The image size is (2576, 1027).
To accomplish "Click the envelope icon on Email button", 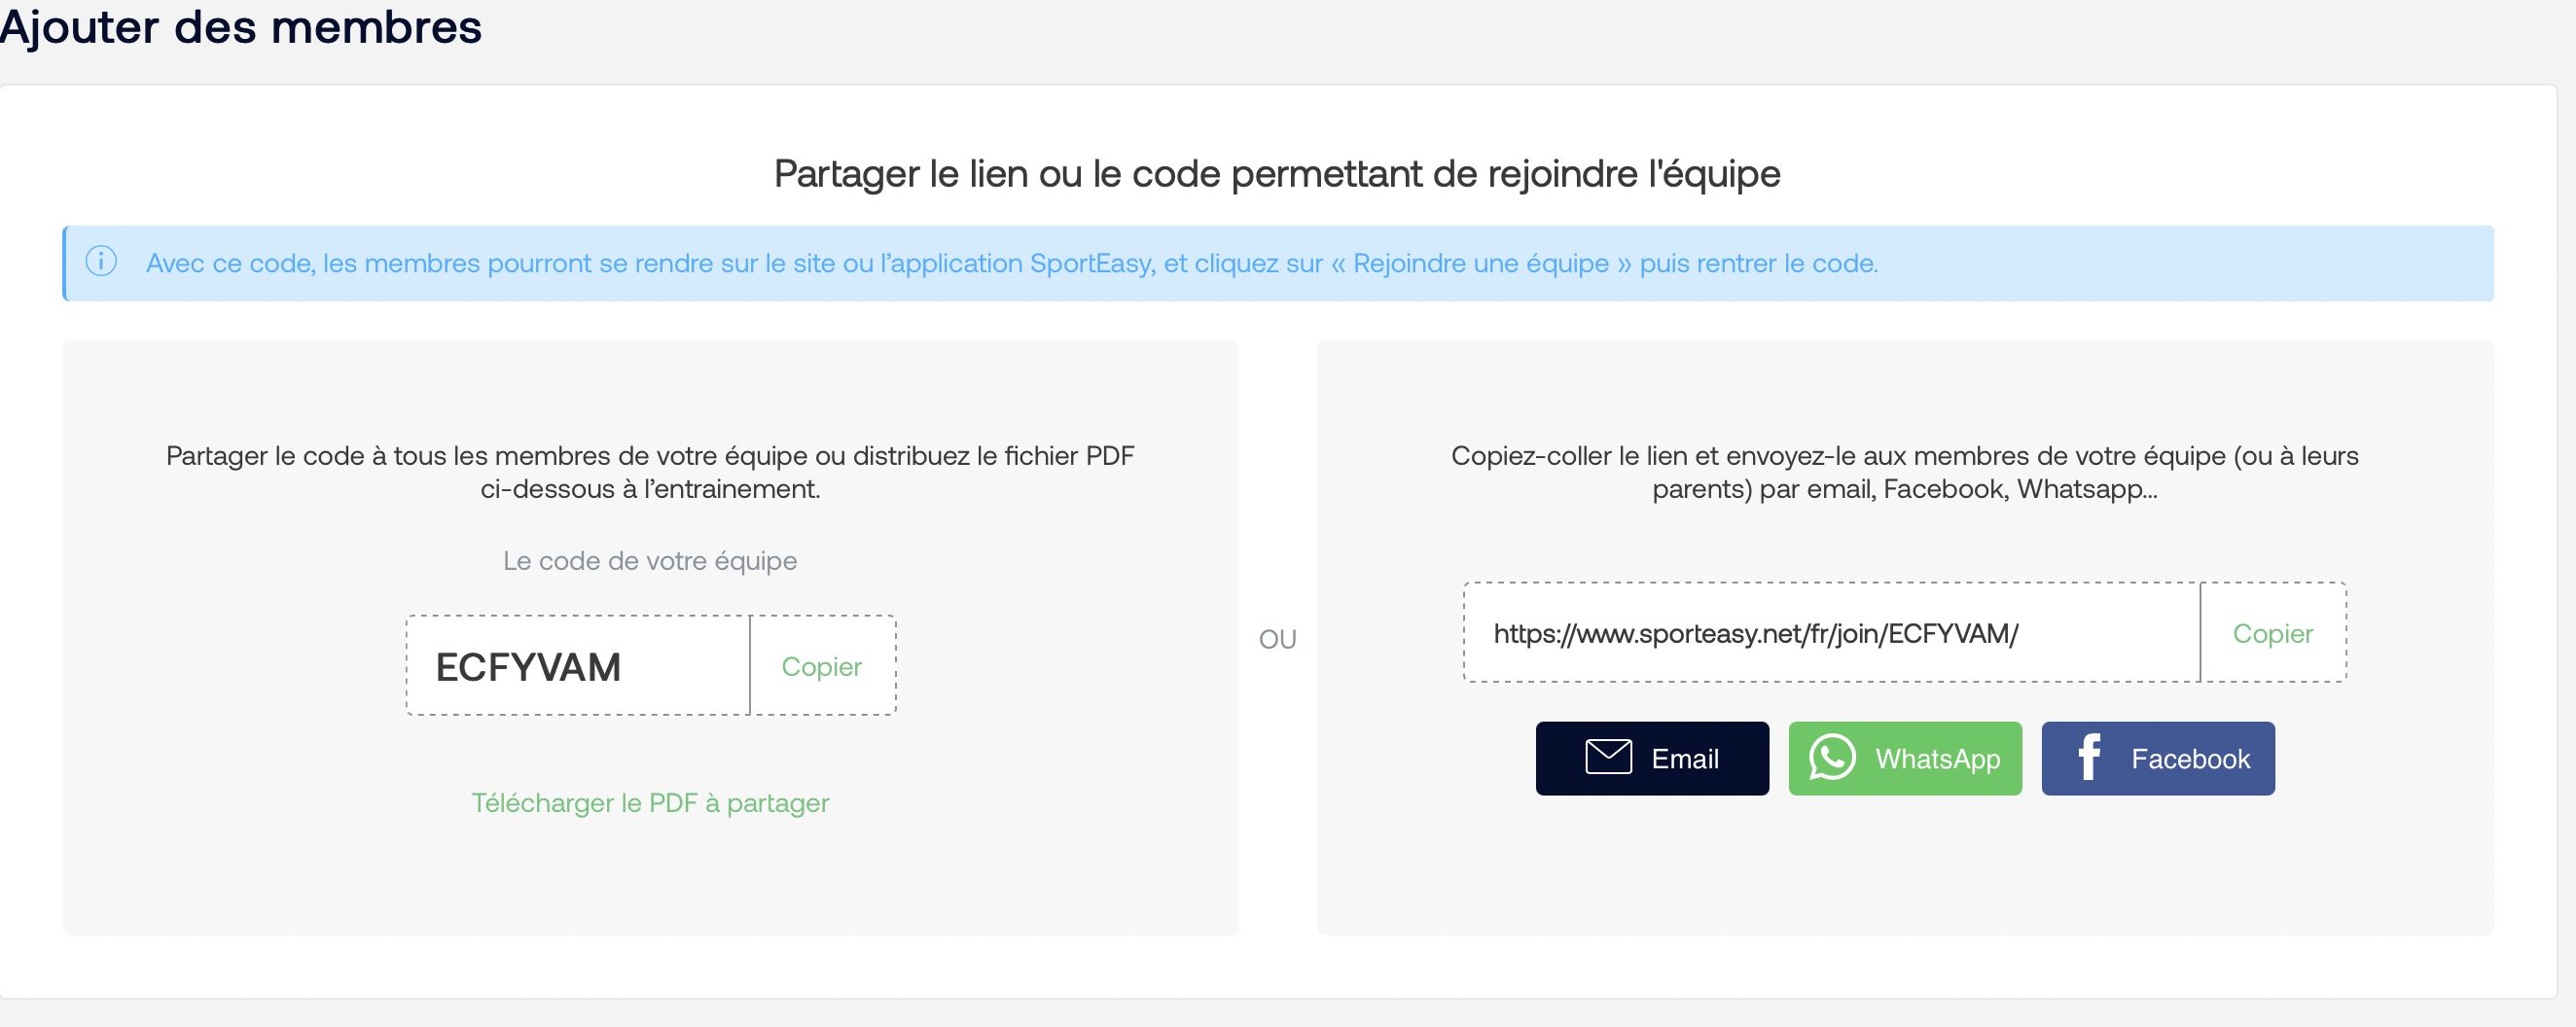I will 1608,758.
